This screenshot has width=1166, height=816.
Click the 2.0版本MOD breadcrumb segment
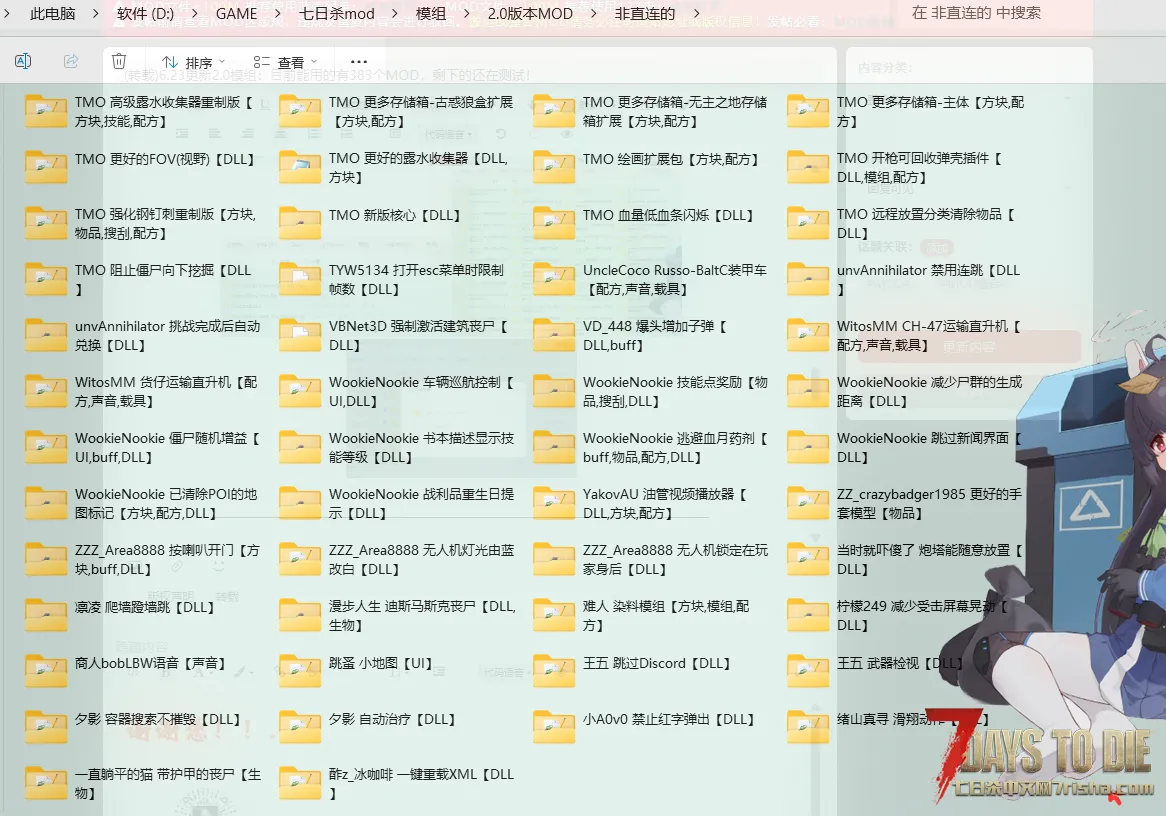click(x=530, y=13)
